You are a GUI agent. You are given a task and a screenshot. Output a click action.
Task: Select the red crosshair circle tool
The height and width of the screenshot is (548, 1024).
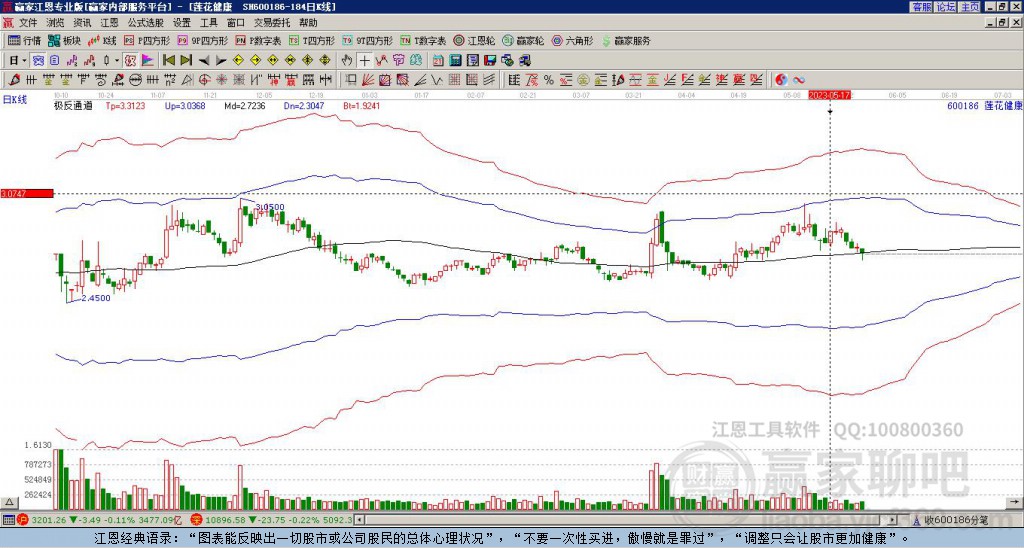(204, 80)
